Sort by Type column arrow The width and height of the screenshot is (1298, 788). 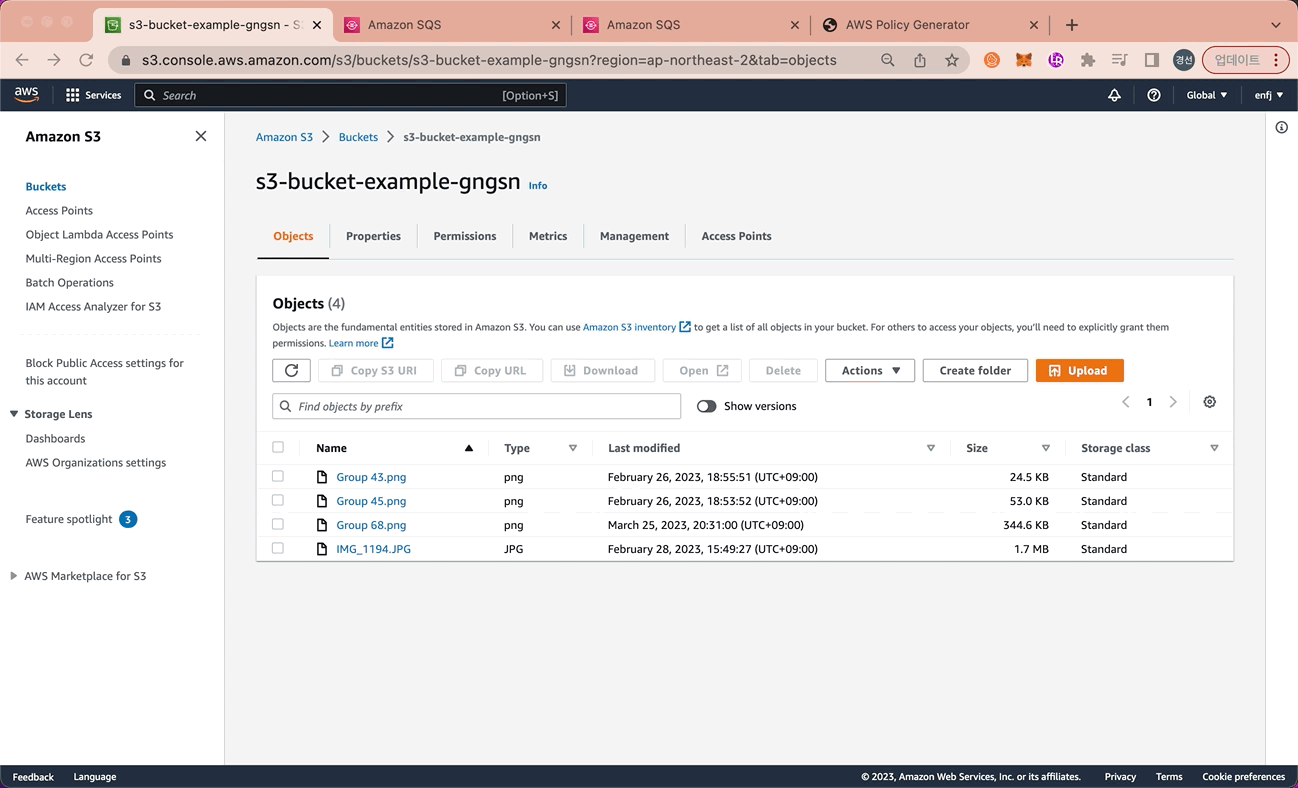pos(573,448)
